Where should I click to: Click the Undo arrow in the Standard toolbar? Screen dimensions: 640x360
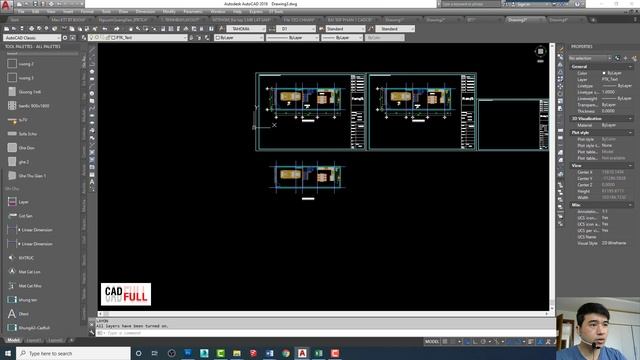point(105,29)
